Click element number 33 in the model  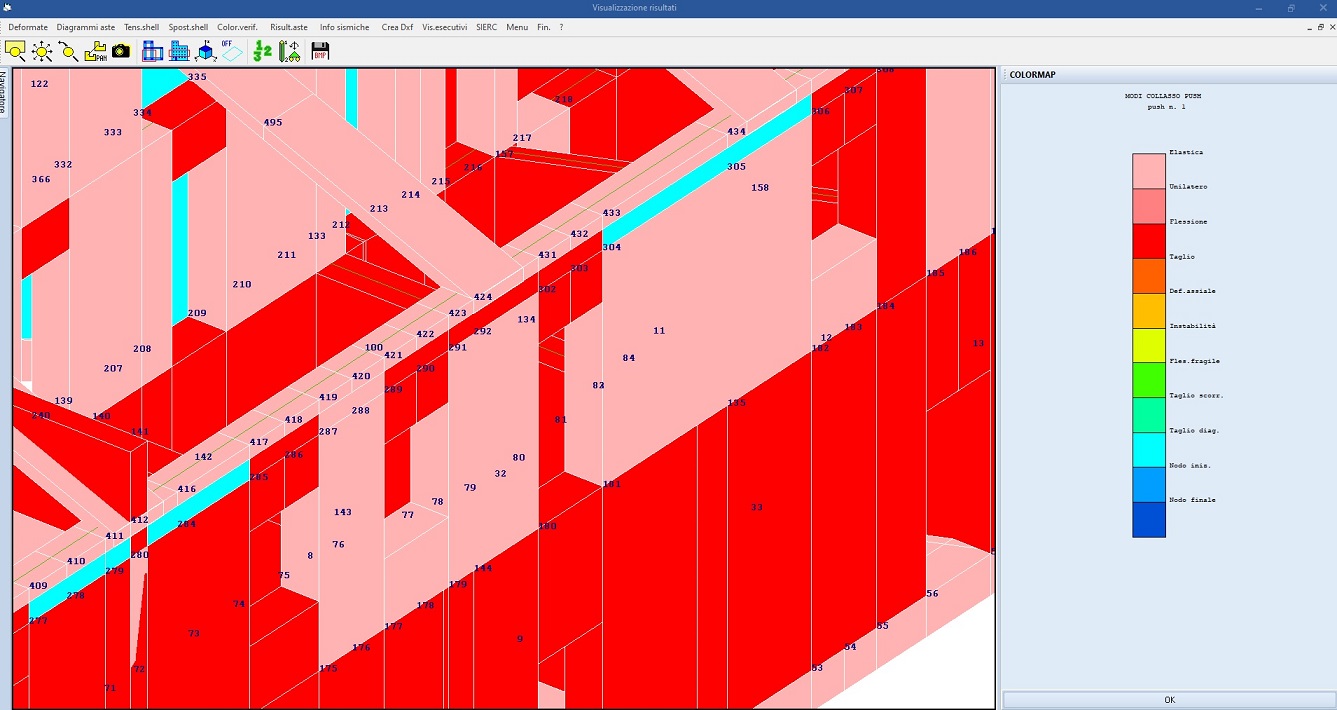tap(757, 508)
